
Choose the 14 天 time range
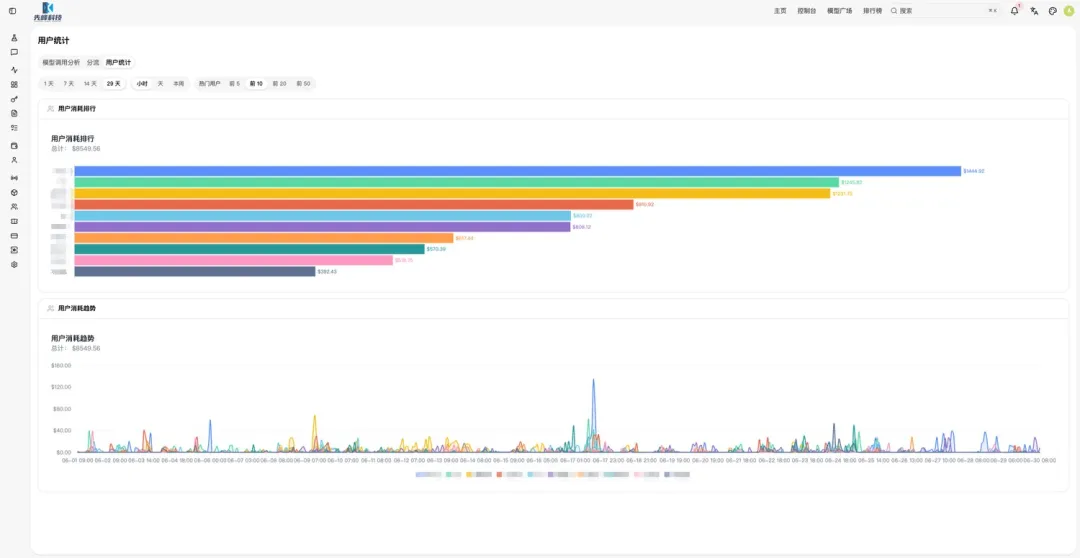pyautogui.click(x=90, y=83)
